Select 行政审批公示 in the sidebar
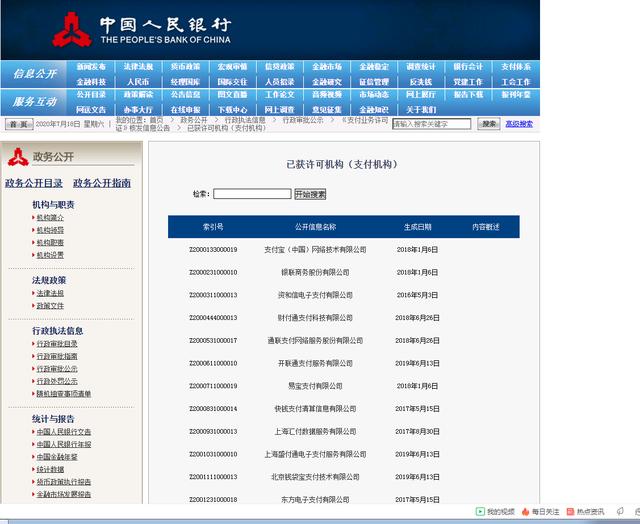Screen dimensions: 640x524 tap(57, 368)
